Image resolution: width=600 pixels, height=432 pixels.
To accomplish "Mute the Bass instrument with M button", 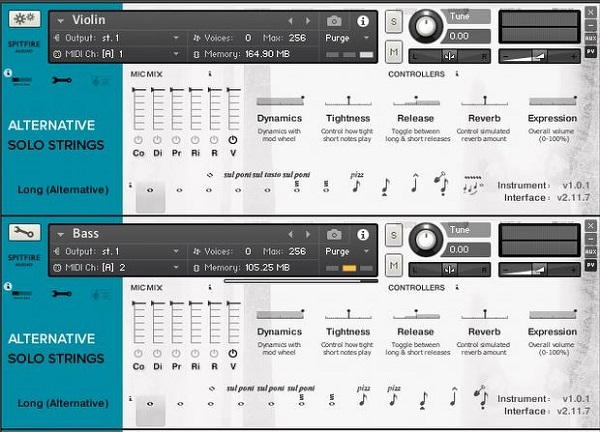I will (393, 266).
